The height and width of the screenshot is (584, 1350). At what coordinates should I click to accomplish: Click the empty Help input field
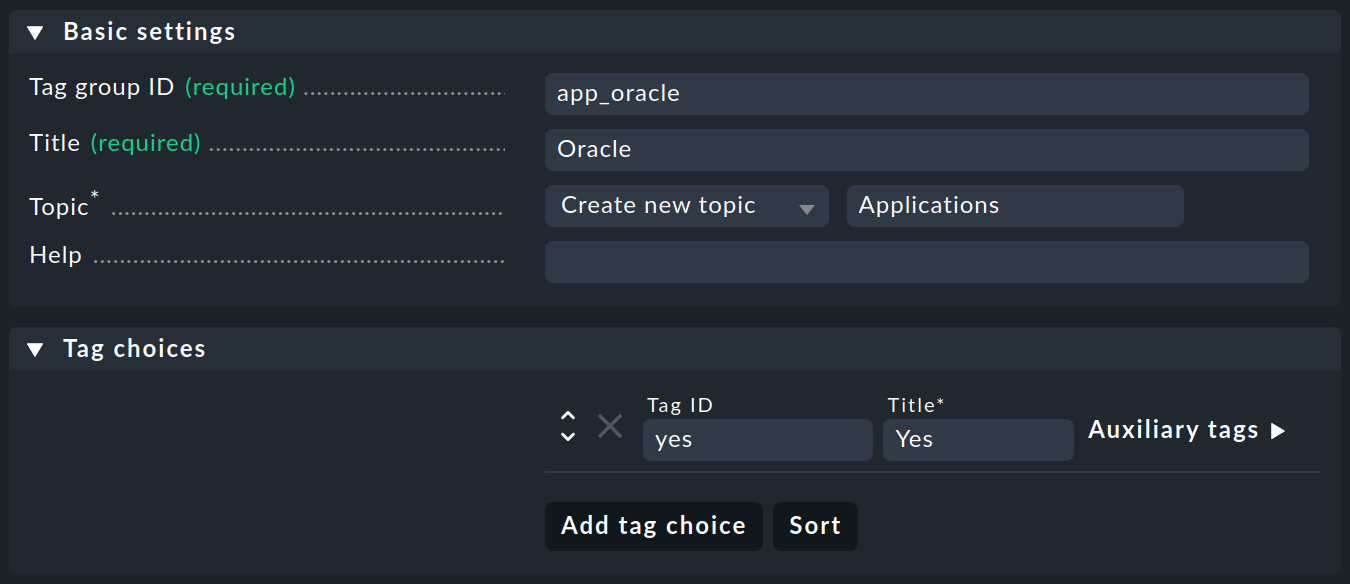927,261
